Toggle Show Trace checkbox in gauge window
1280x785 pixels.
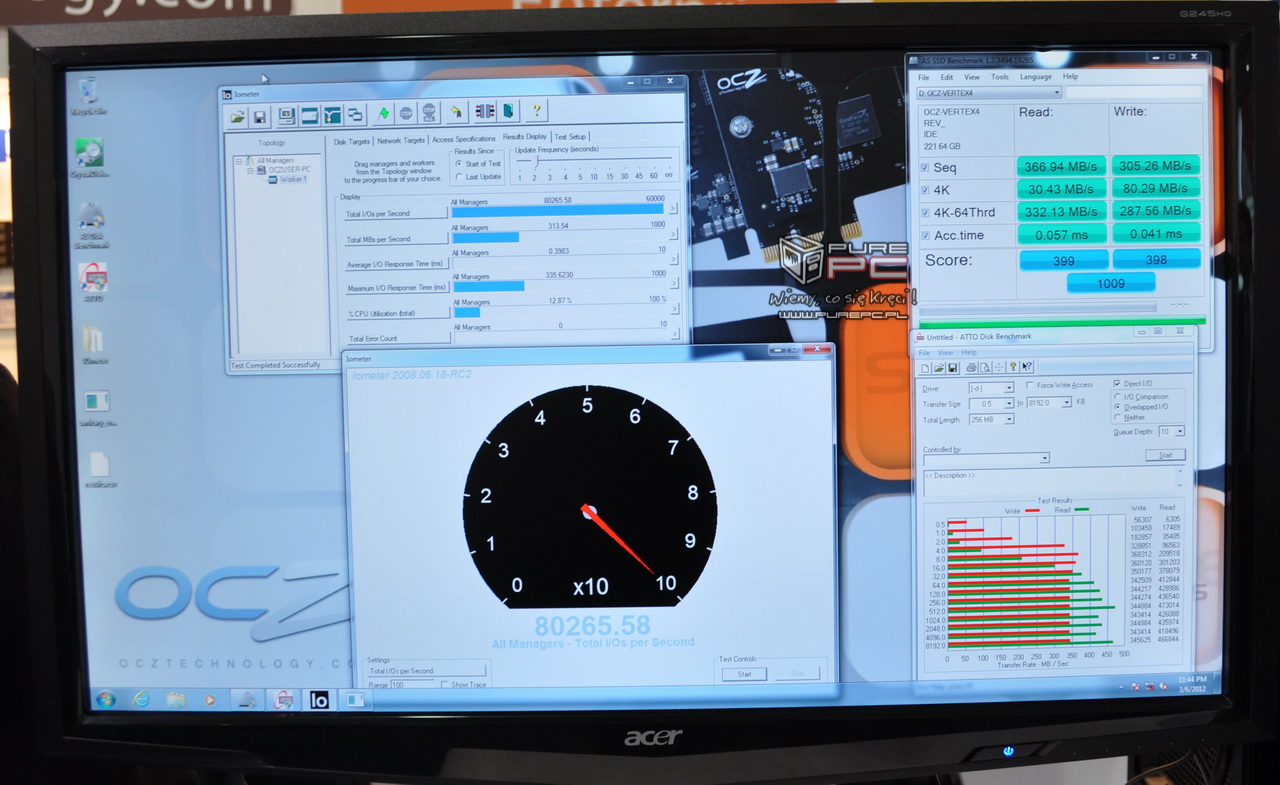pos(445,684)
